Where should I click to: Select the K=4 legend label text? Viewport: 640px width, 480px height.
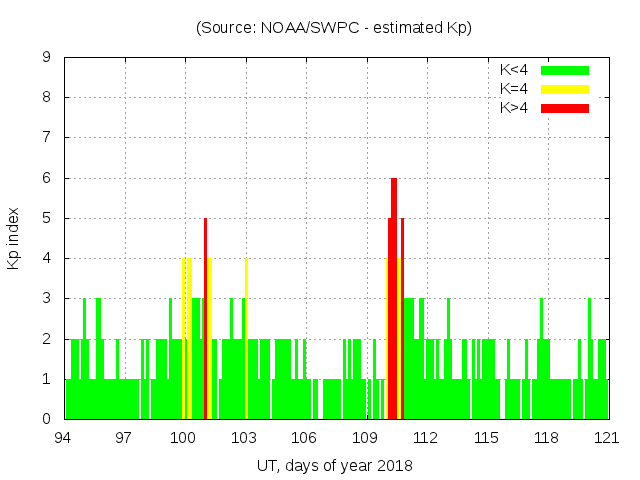coord(514,89)
